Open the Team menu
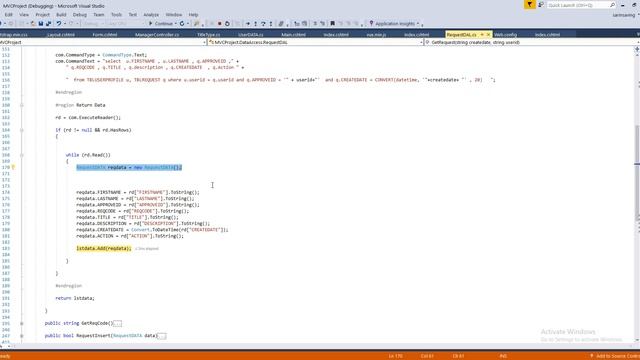Viewport: 640px width, 360px height. tap(99, 15)
